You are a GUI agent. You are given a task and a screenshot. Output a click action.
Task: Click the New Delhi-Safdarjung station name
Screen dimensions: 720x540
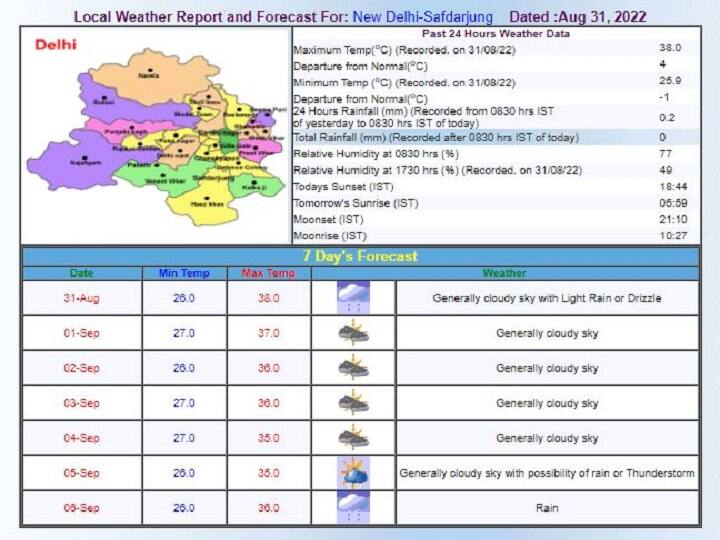[422, 17]
